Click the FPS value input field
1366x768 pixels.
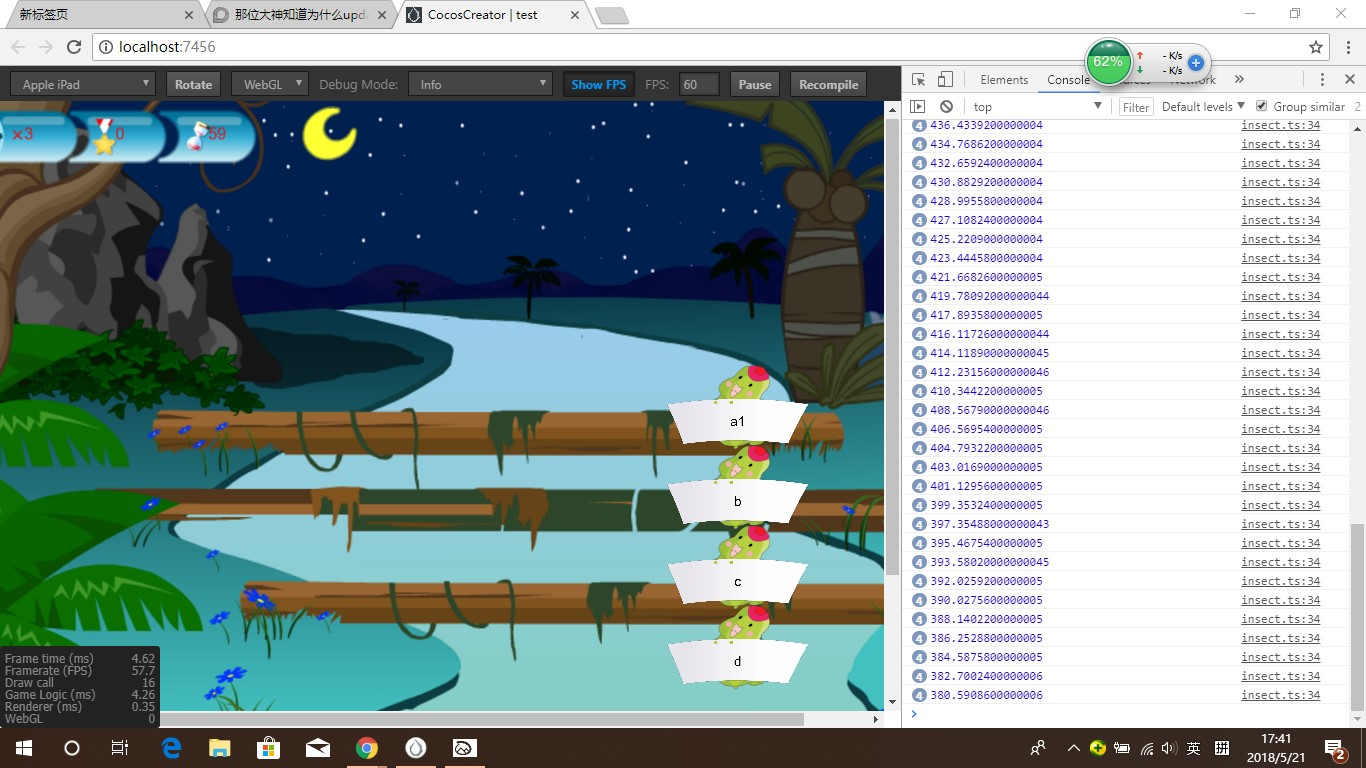[x=699, y=85]
